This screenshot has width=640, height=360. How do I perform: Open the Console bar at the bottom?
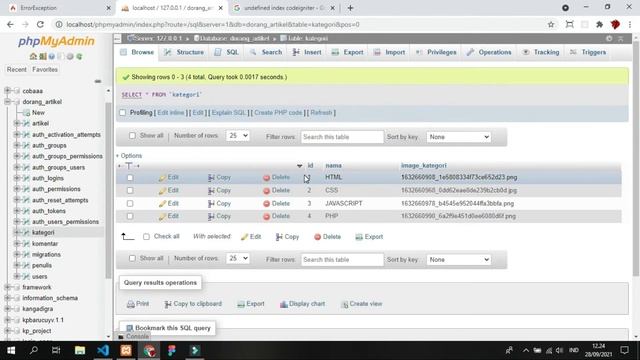tap(133, 337)
